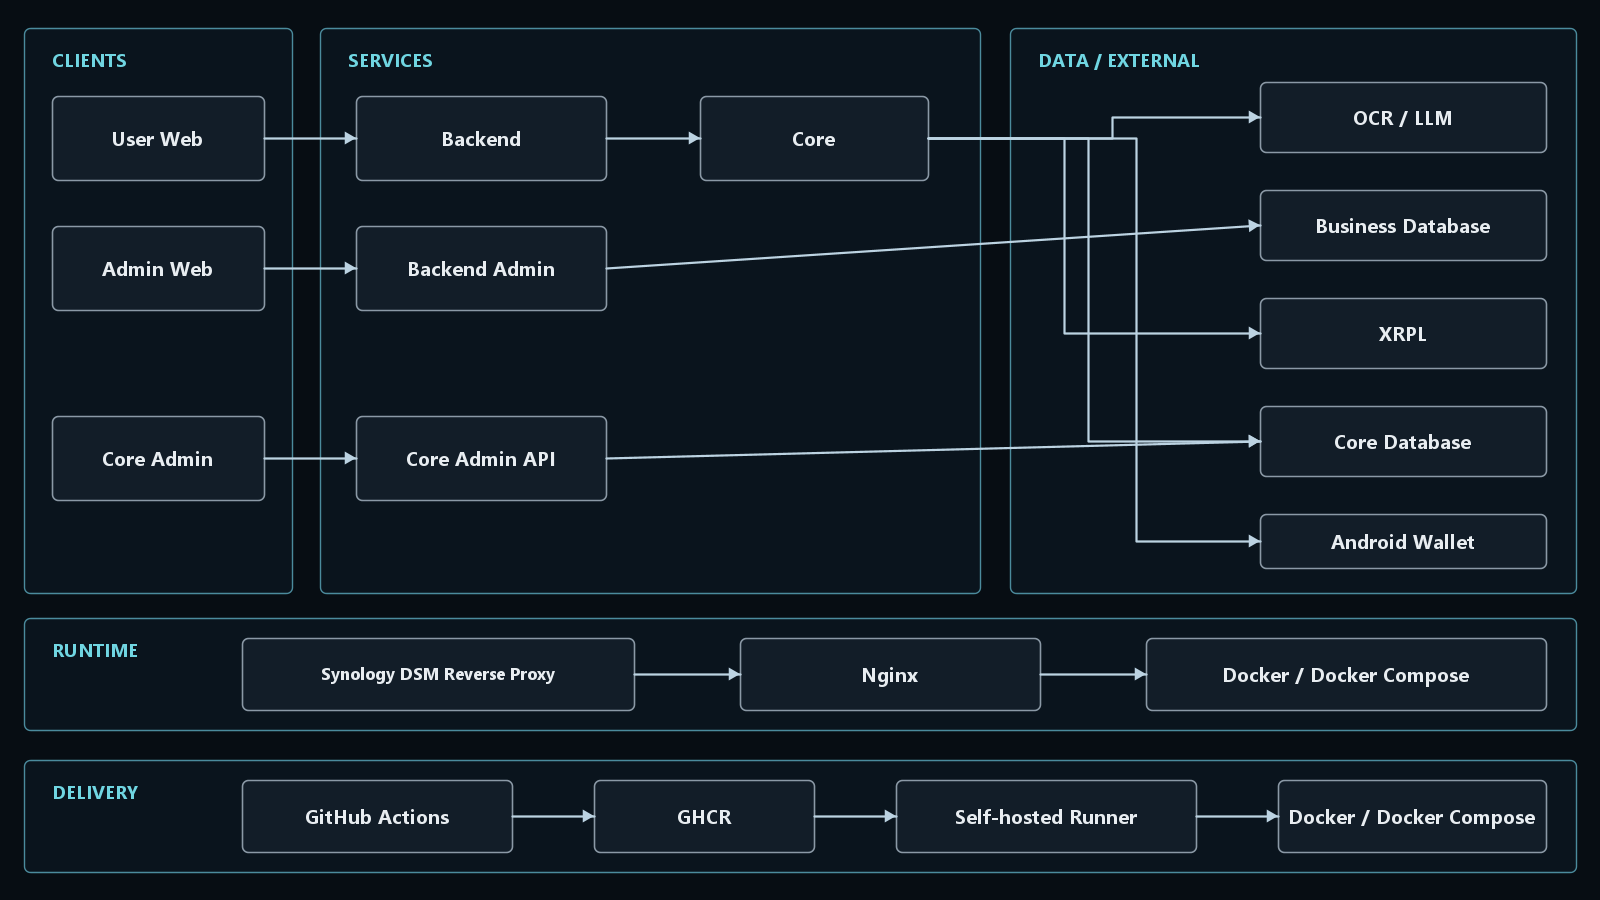
Task: Click the User Web client box
Action: click(158, 139)
